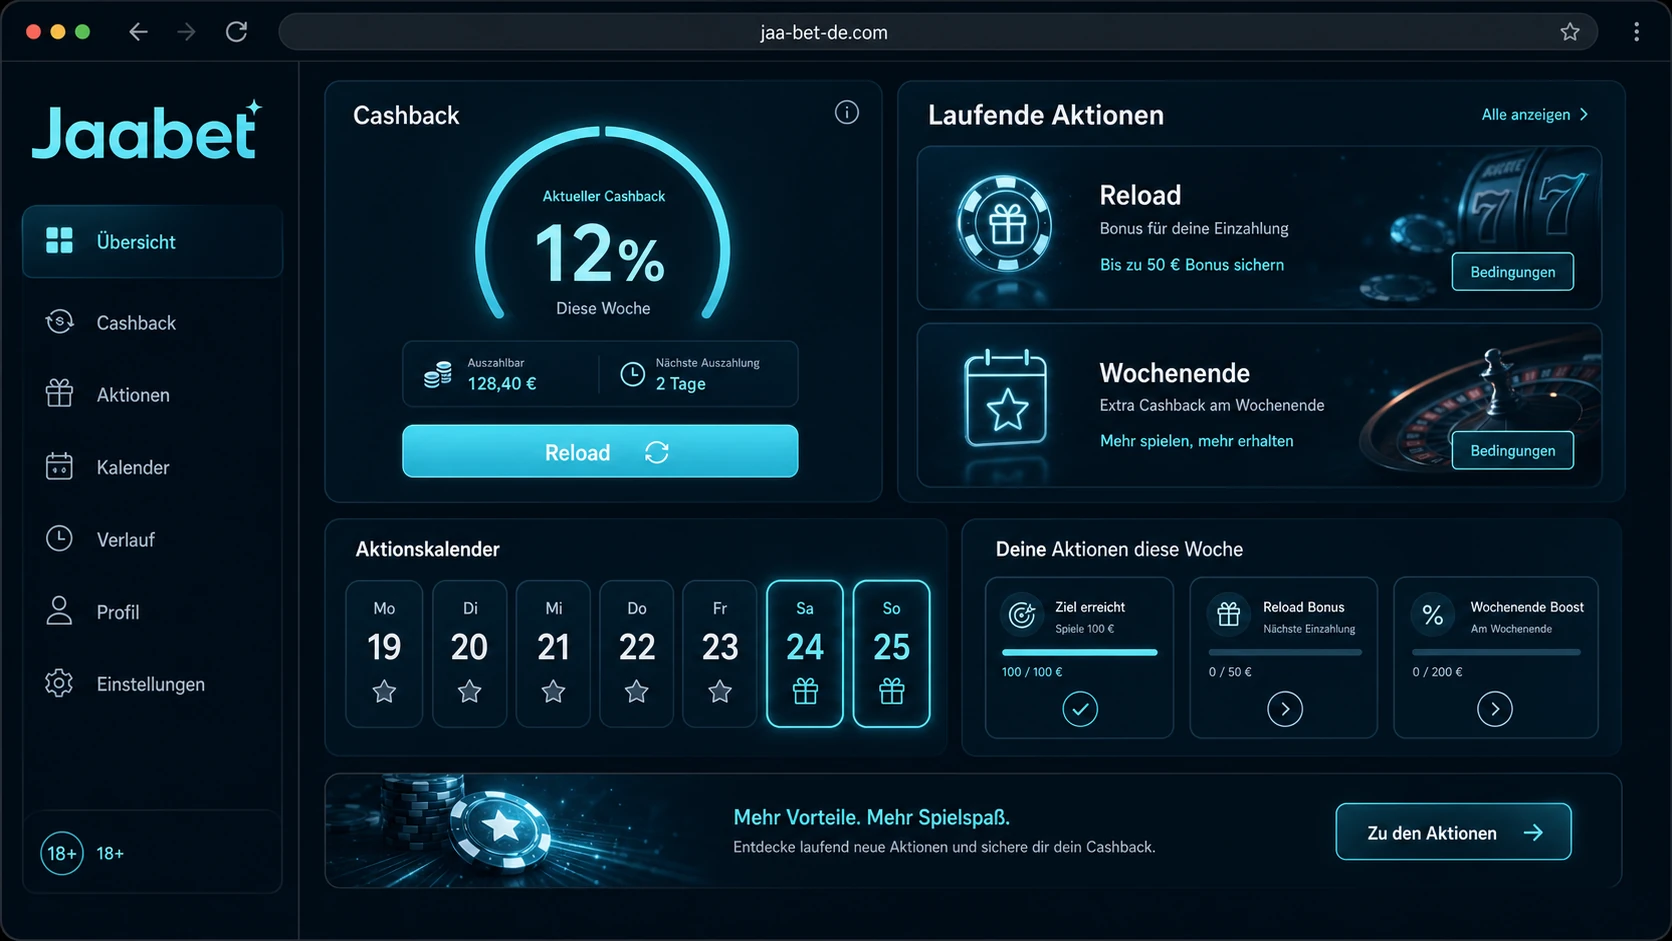Click the jaa-bet-de.com address bar
The image size is (1672, 941).
point(938,32)
